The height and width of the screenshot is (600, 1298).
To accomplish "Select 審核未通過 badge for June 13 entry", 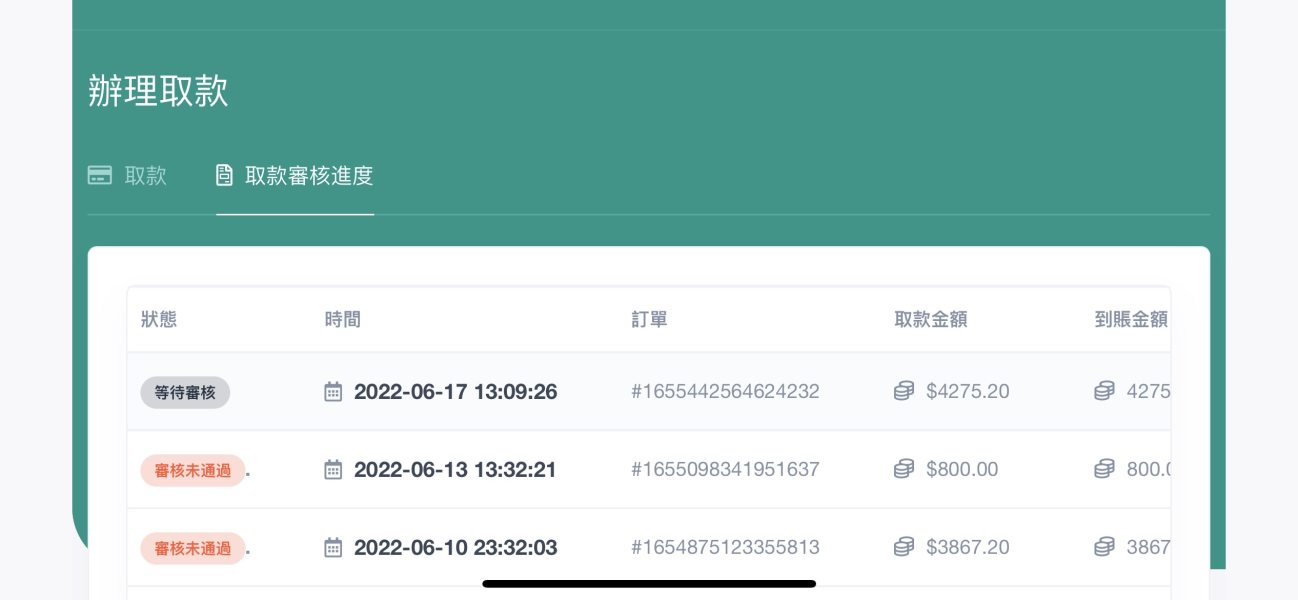I will point(193,471).
